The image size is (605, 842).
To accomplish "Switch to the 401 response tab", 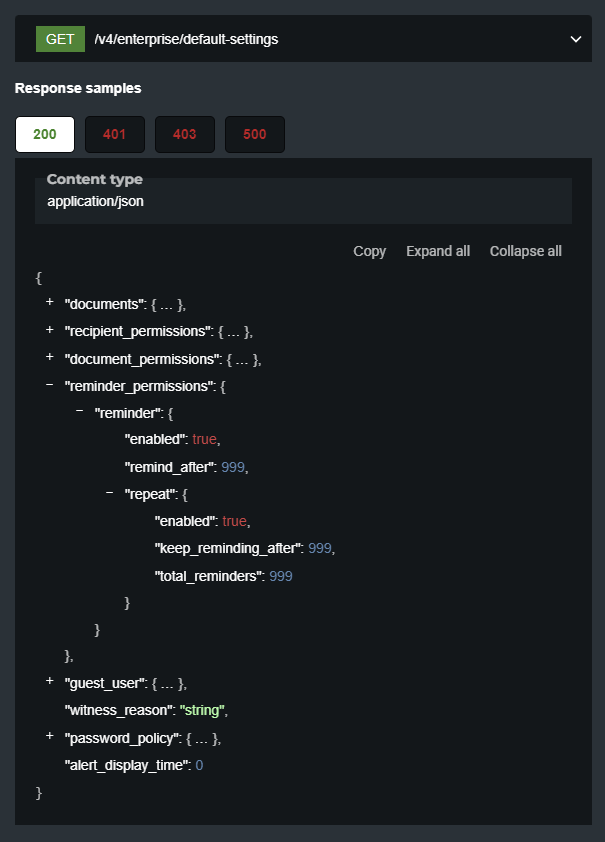I will point(115,134).
